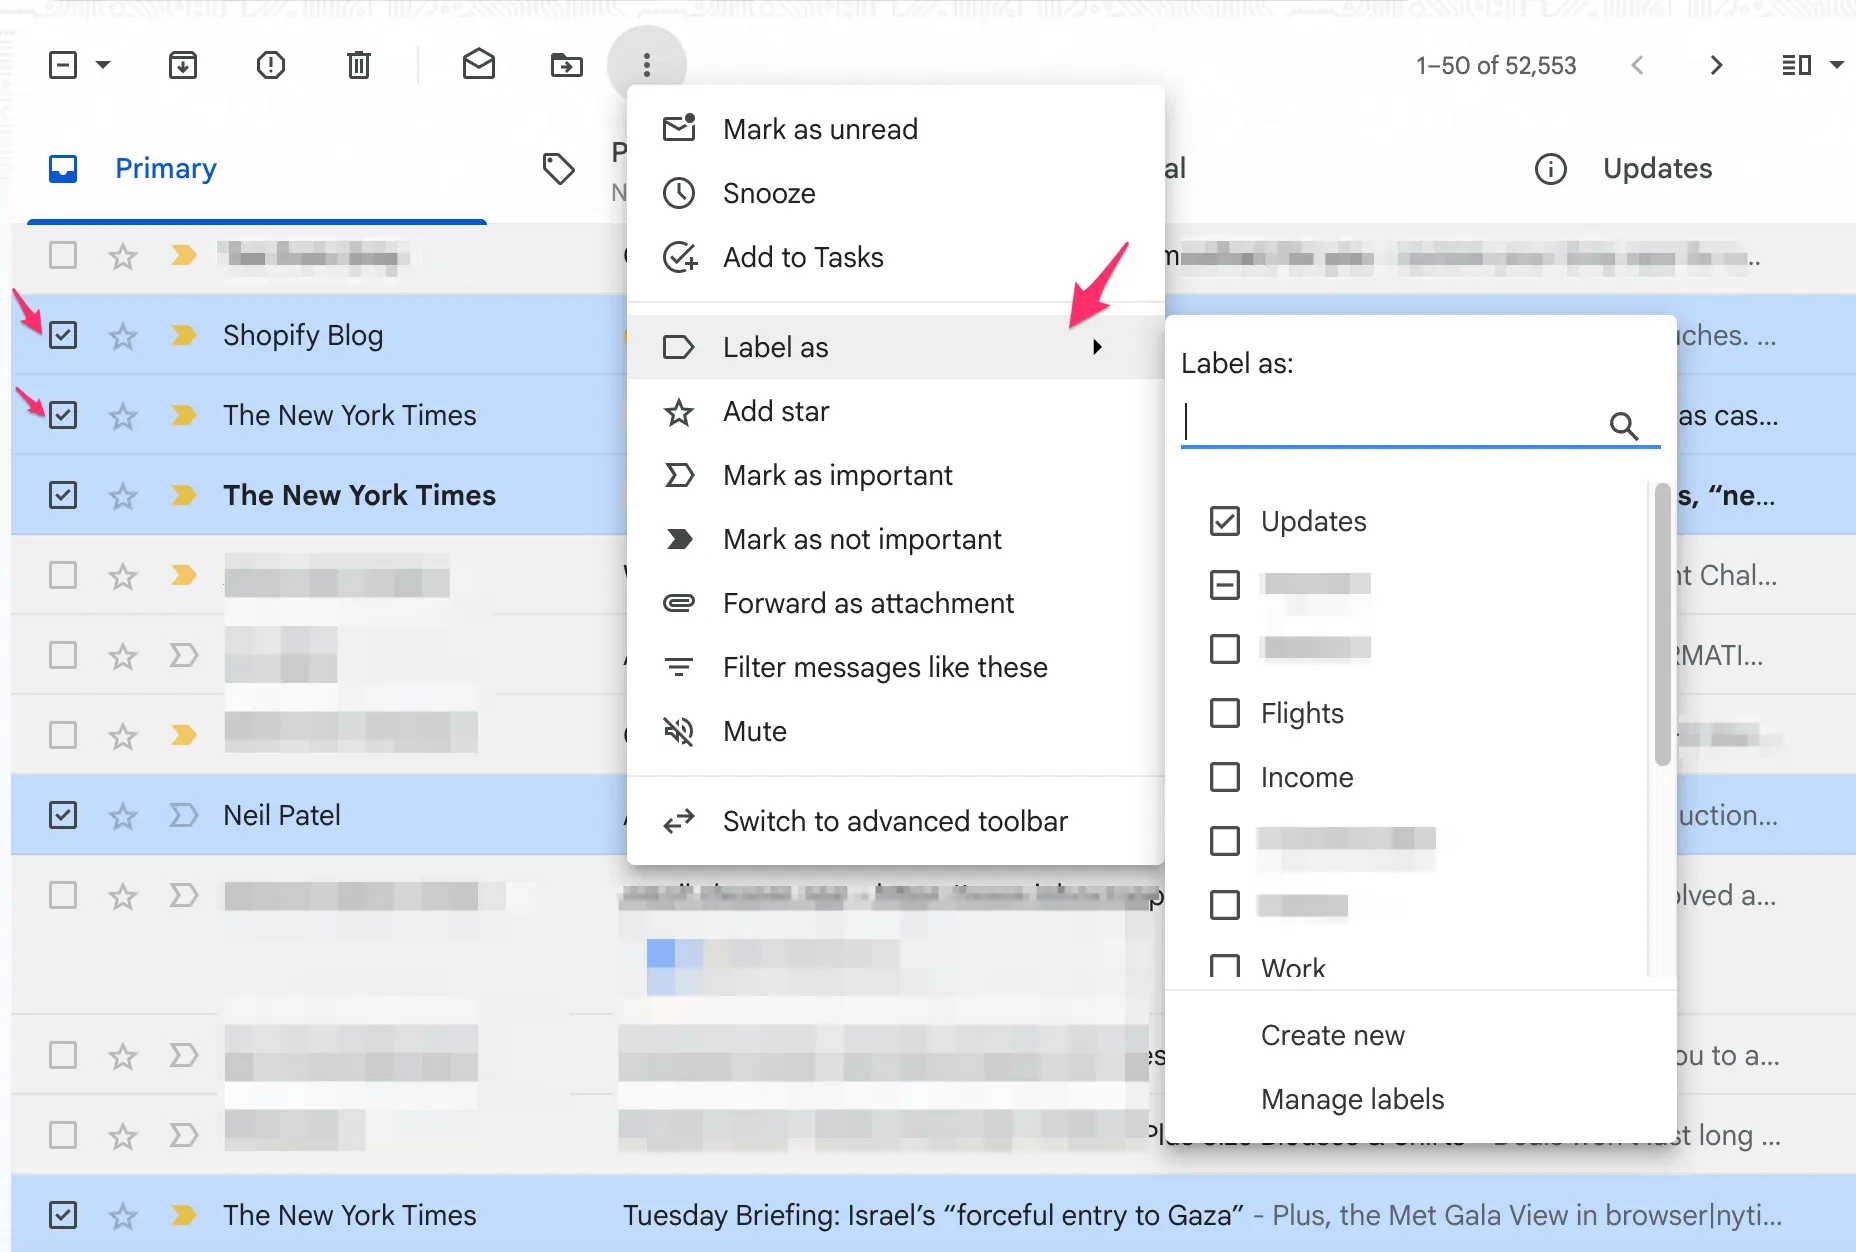Uncheck the Updates label checkbox
Viewport: 1856px width, 1252px height.
[1224, 521]
